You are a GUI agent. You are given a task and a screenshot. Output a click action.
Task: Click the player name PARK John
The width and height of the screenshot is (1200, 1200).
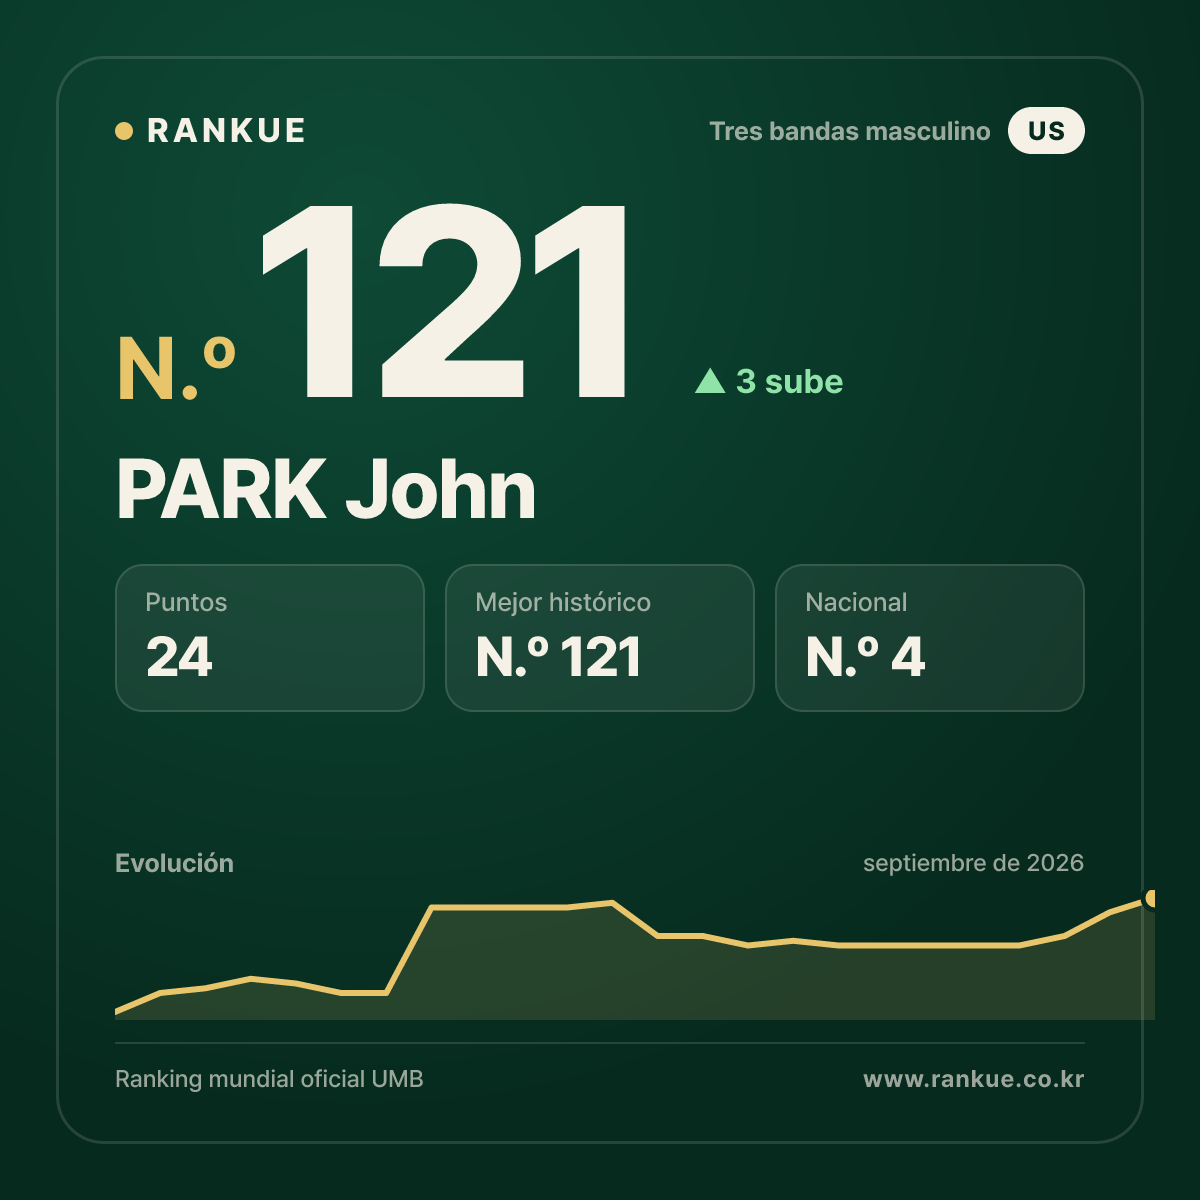pyautogui.click(x=326, y=490)
